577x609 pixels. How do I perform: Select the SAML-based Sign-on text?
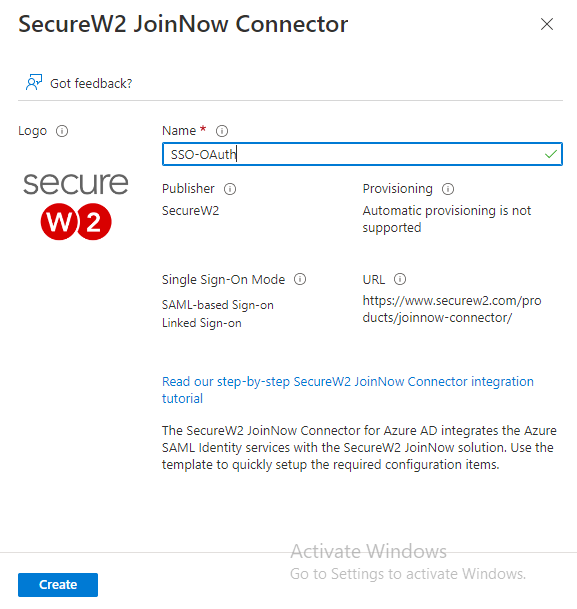coord(218,305)
